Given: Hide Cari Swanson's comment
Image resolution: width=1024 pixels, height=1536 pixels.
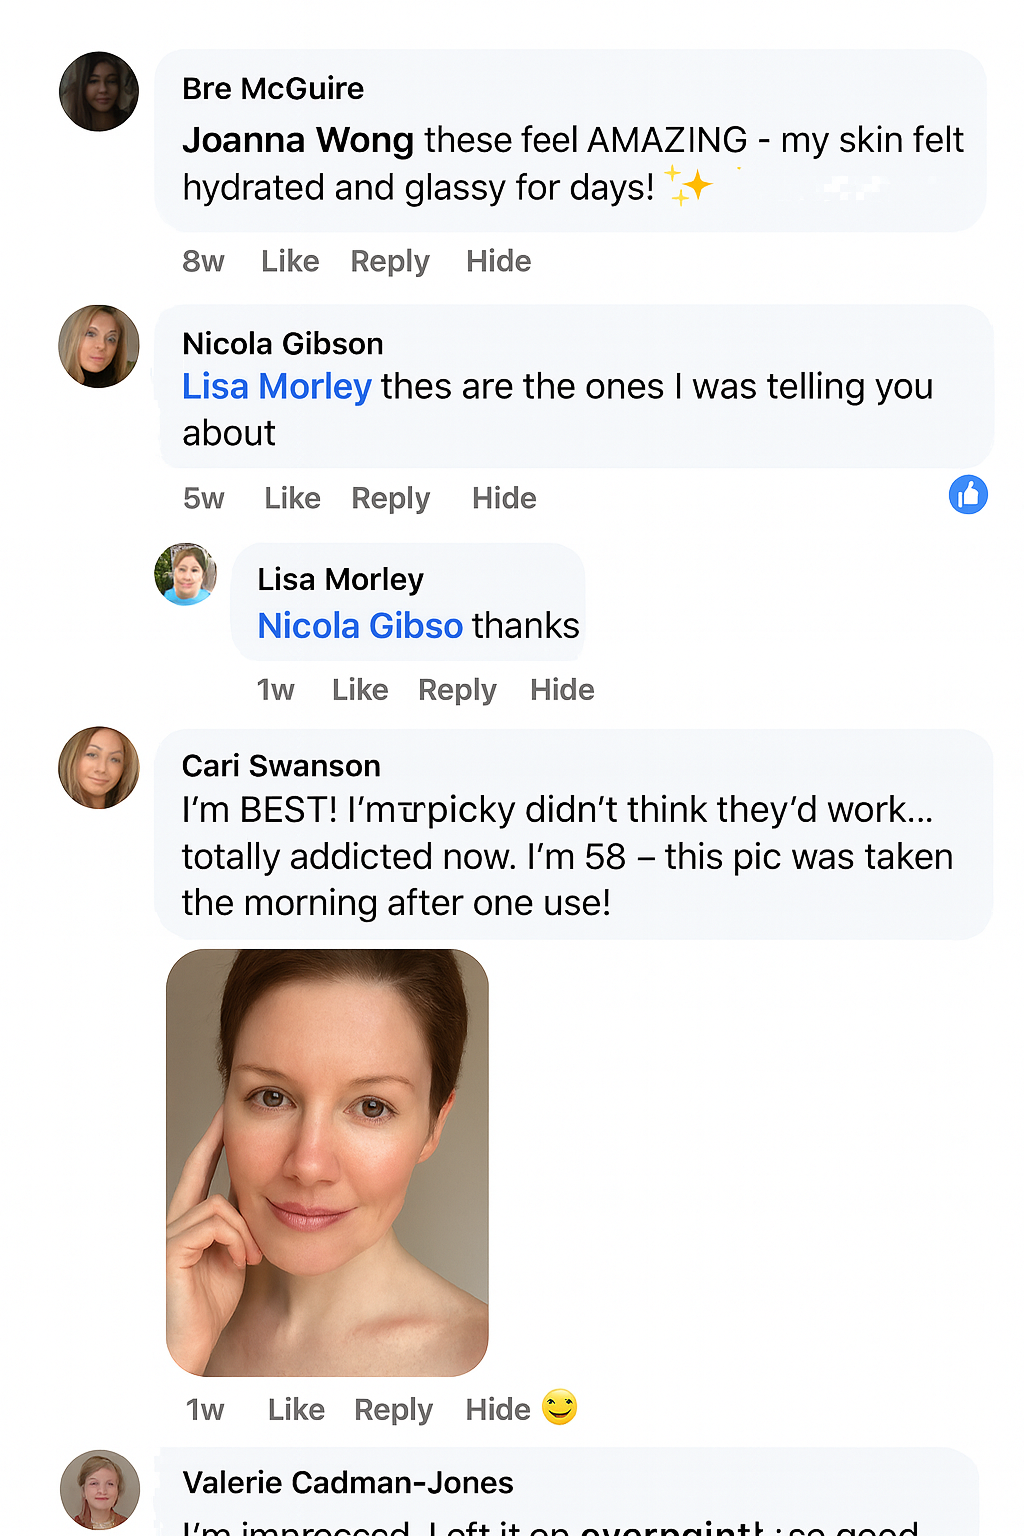Looking at the screenshot, I should 498,1410.
